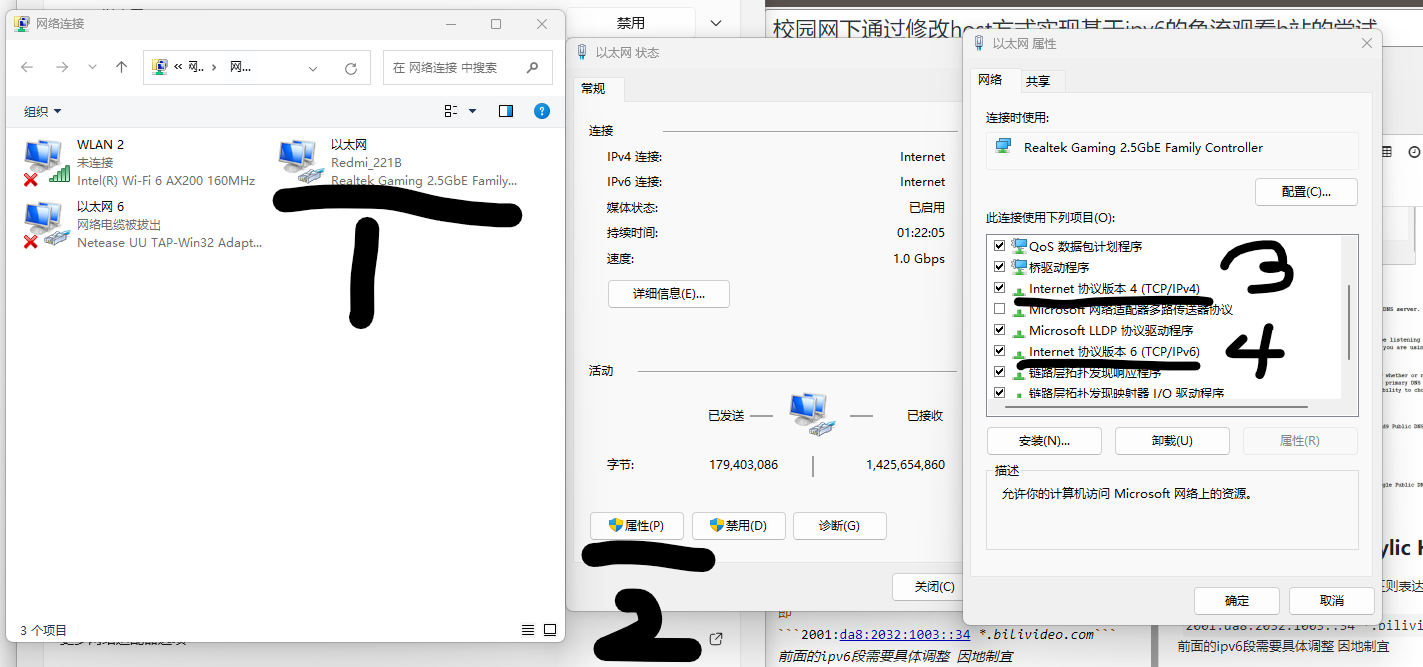
Task: Click 关闭(C) button in status dialog
Action: (x=926, y=586)
